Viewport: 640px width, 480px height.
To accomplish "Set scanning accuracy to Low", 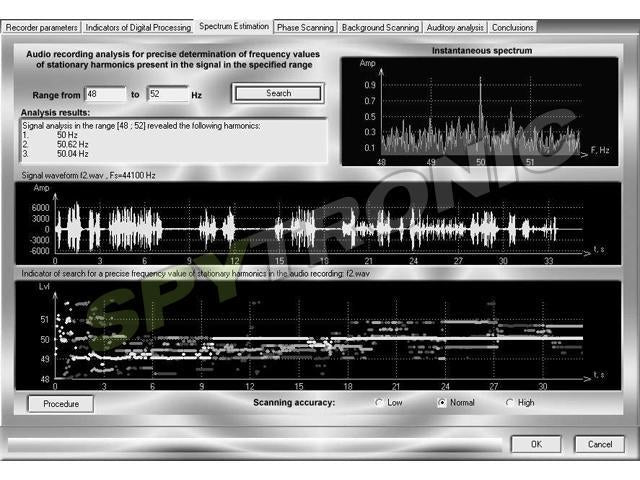I will (x=389, y=403).
